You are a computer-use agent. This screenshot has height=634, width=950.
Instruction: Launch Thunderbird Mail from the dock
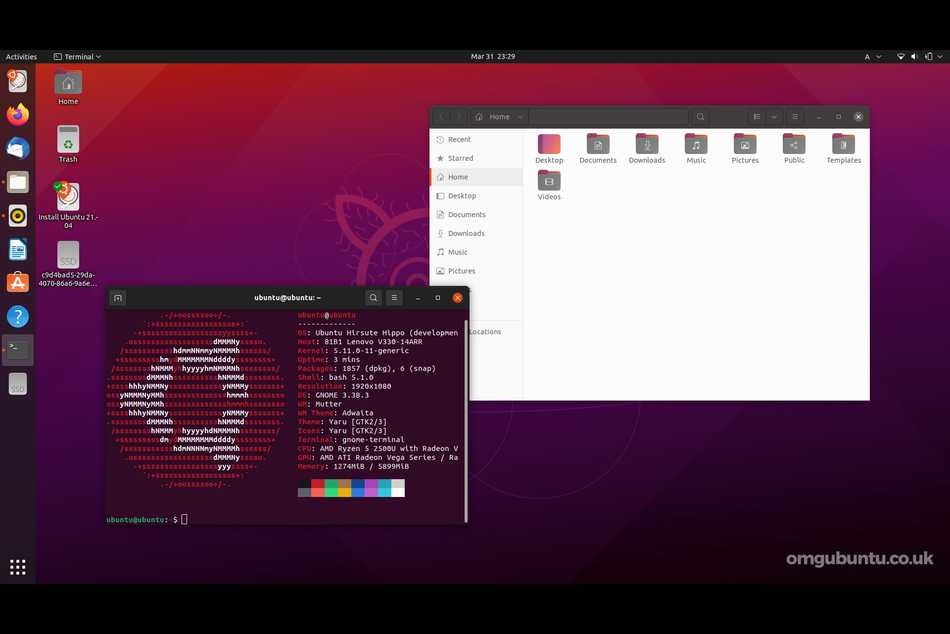(18, 148)
